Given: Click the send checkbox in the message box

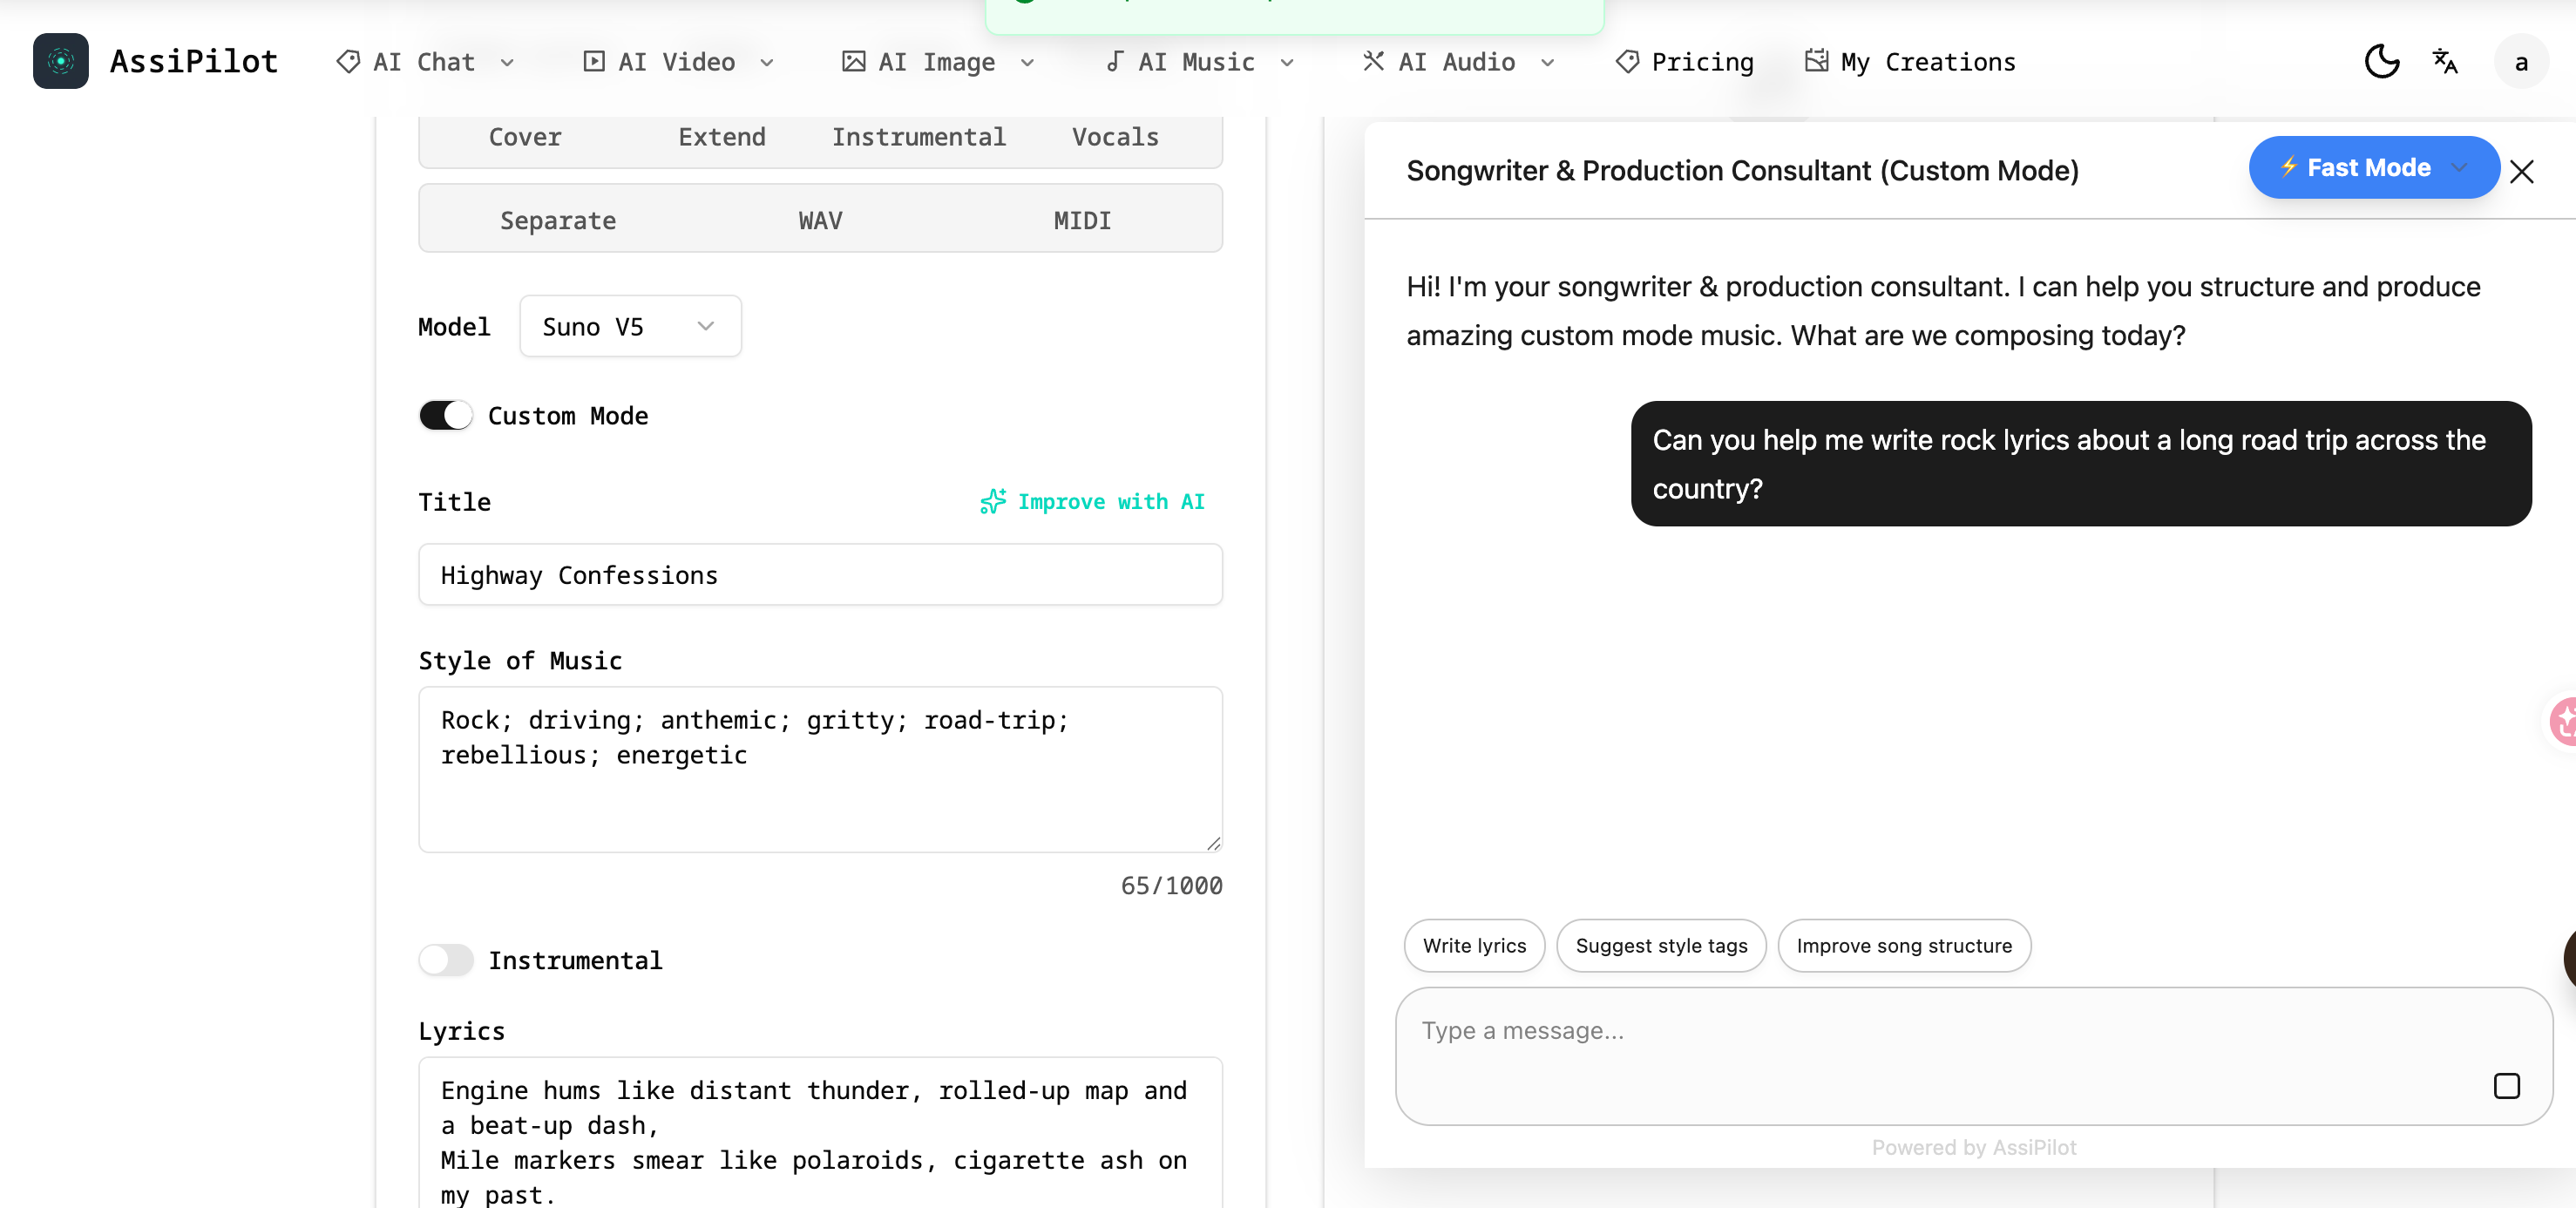Looking at the screenshot, I should pyautogui.click(x=2506, y=1086).
